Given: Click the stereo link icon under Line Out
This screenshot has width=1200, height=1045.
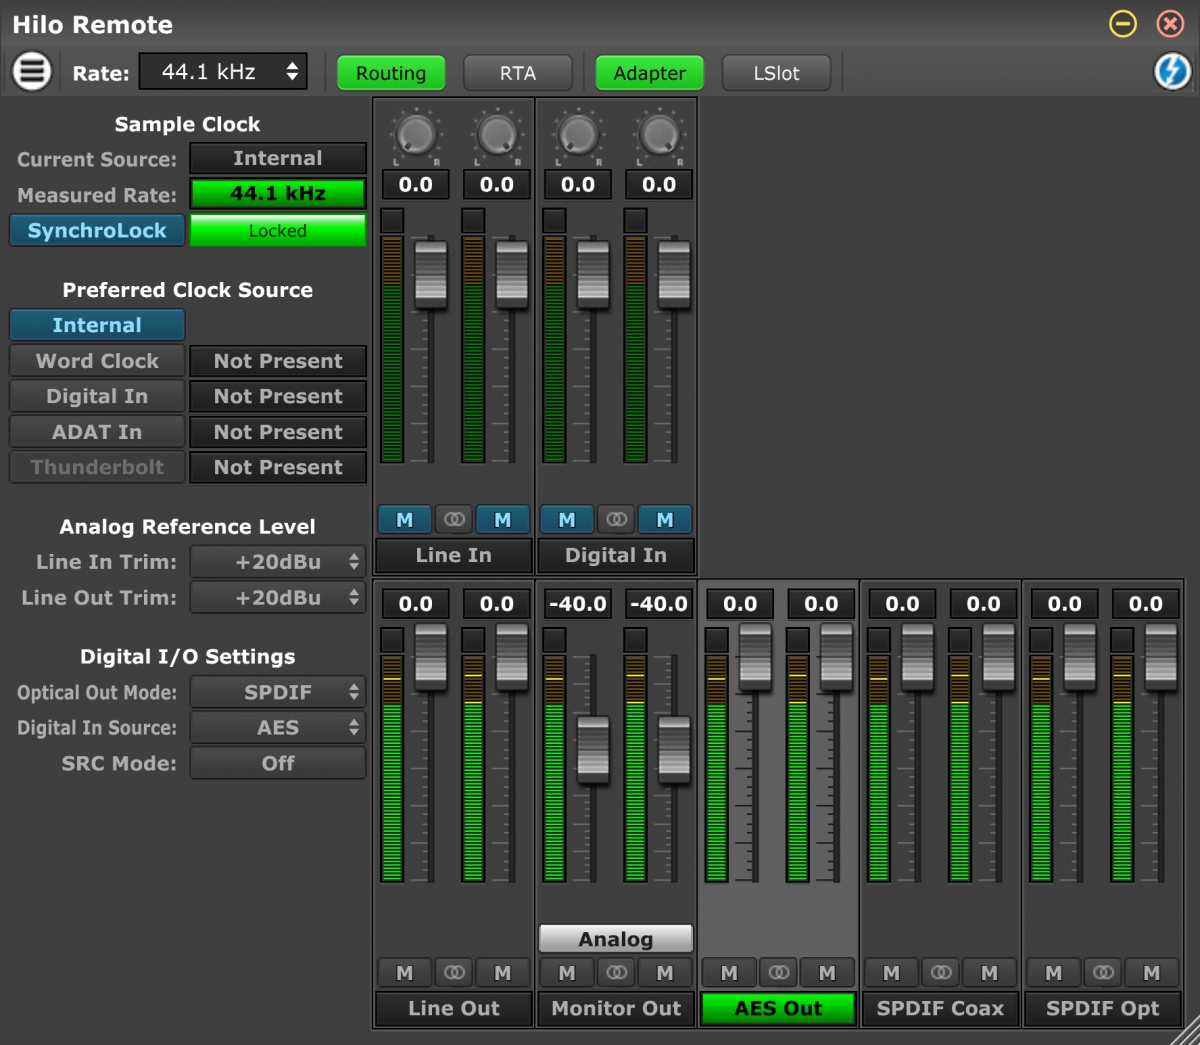Looking at the screenshot, I should [x=453, y=972].
